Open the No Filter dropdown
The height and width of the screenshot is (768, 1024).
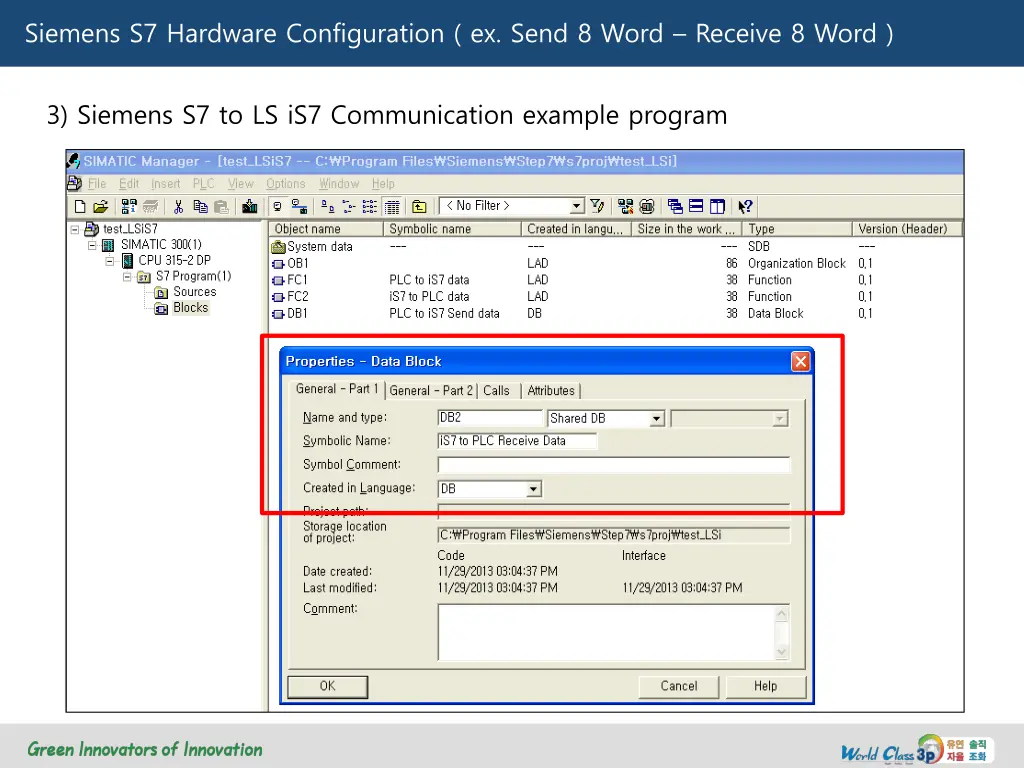[576, 206]
